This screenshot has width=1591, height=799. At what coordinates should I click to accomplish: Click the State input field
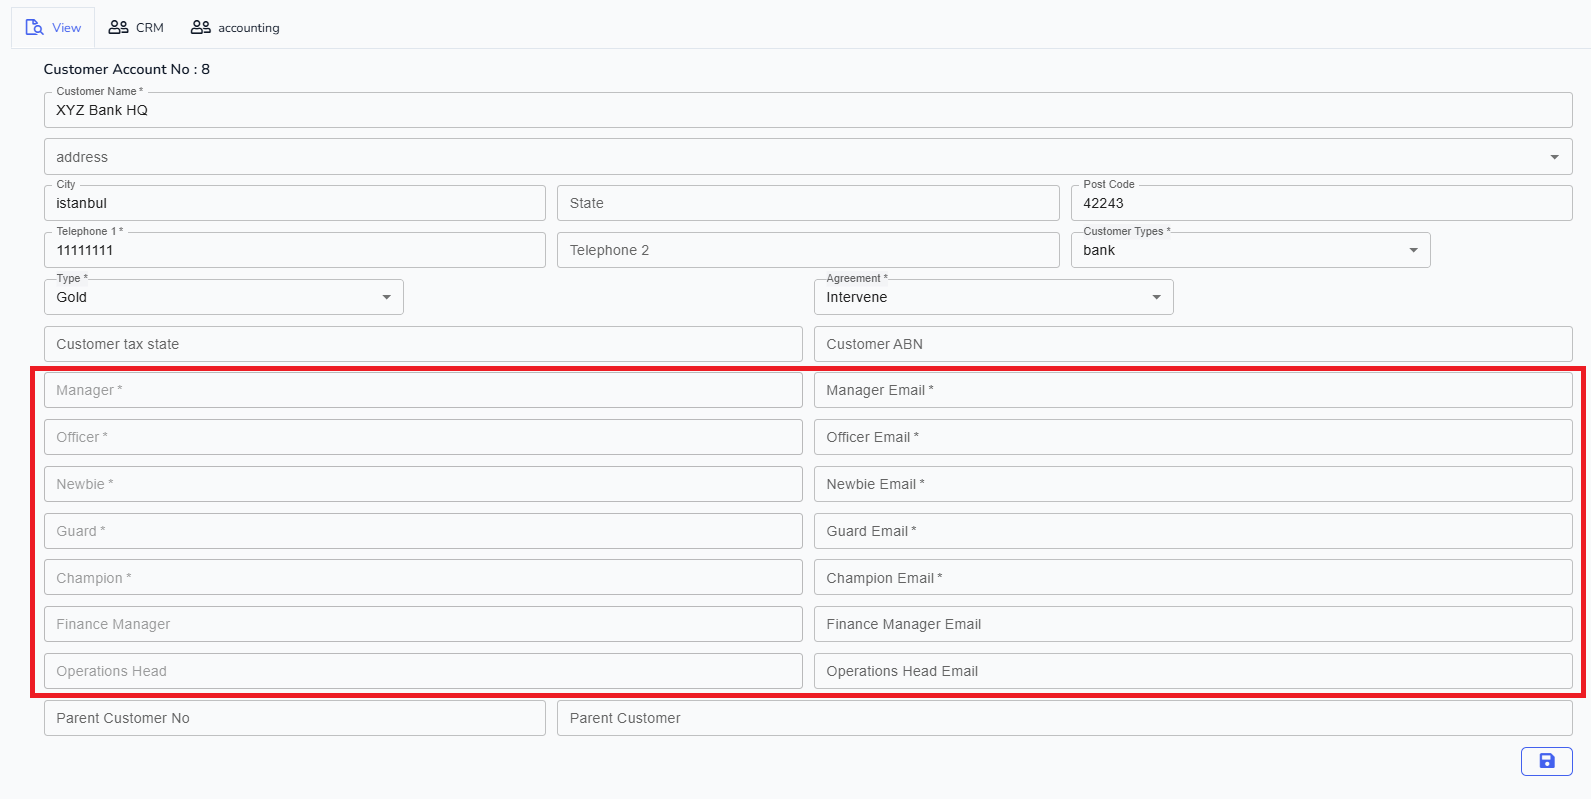pos(807,203)
